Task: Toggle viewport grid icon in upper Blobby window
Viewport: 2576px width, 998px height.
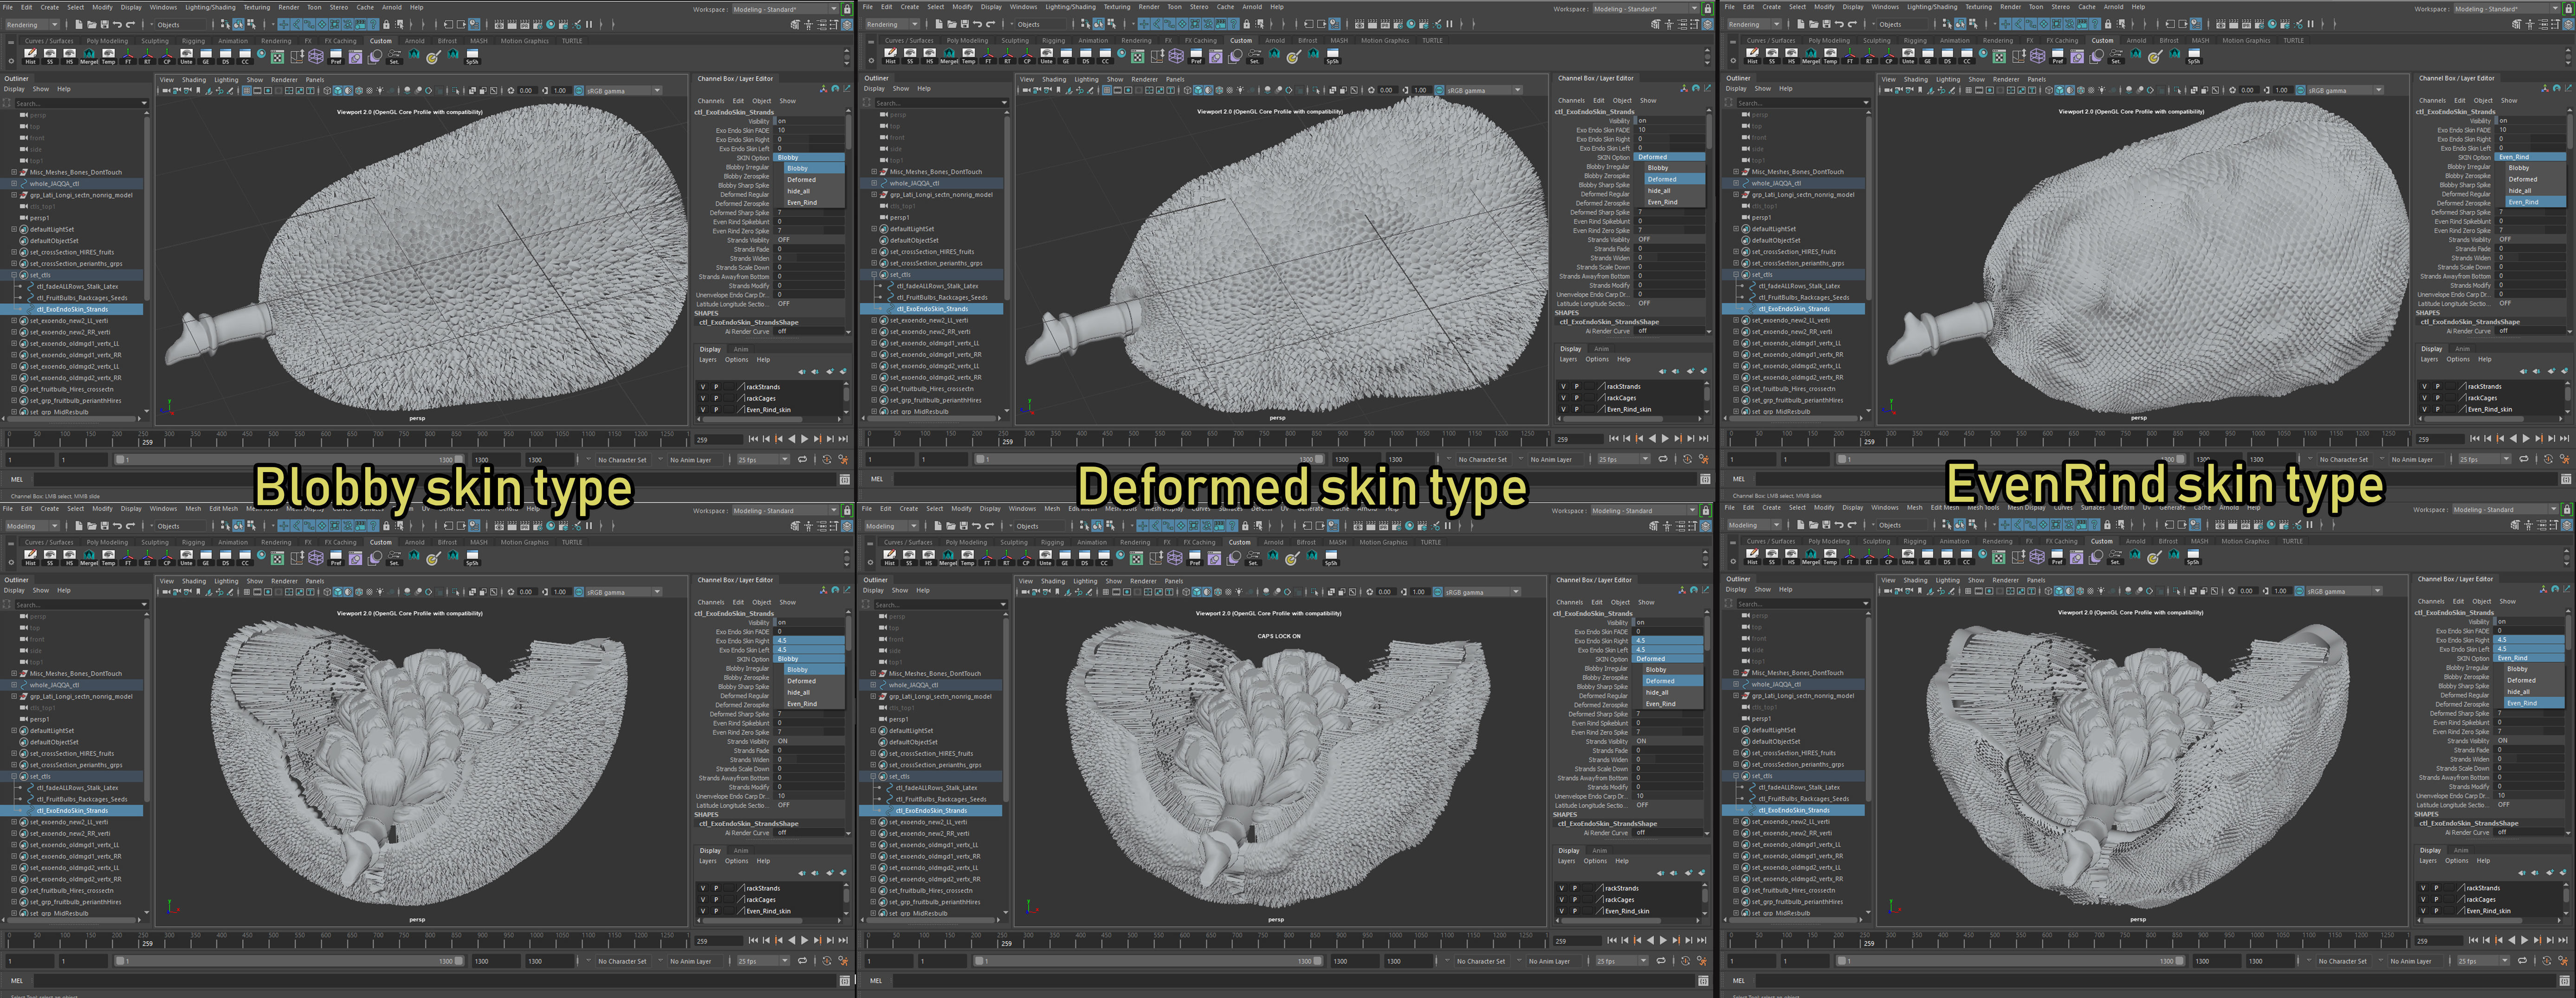Action: 247,90
